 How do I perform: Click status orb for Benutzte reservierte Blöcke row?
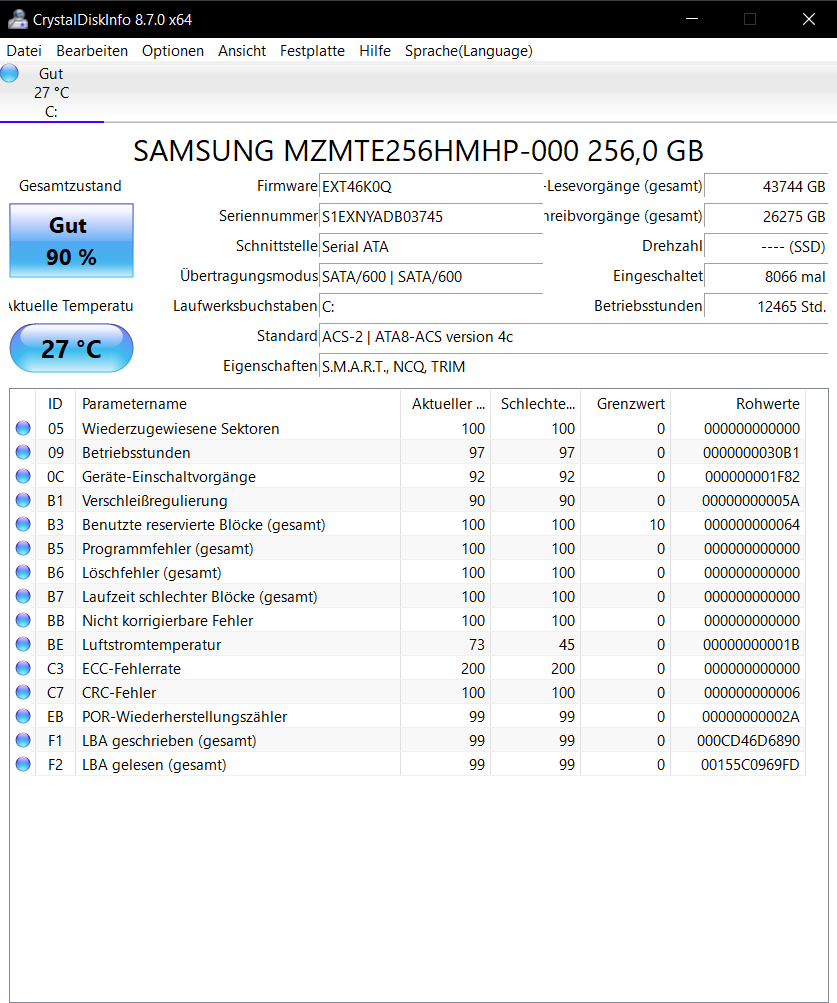23,524
